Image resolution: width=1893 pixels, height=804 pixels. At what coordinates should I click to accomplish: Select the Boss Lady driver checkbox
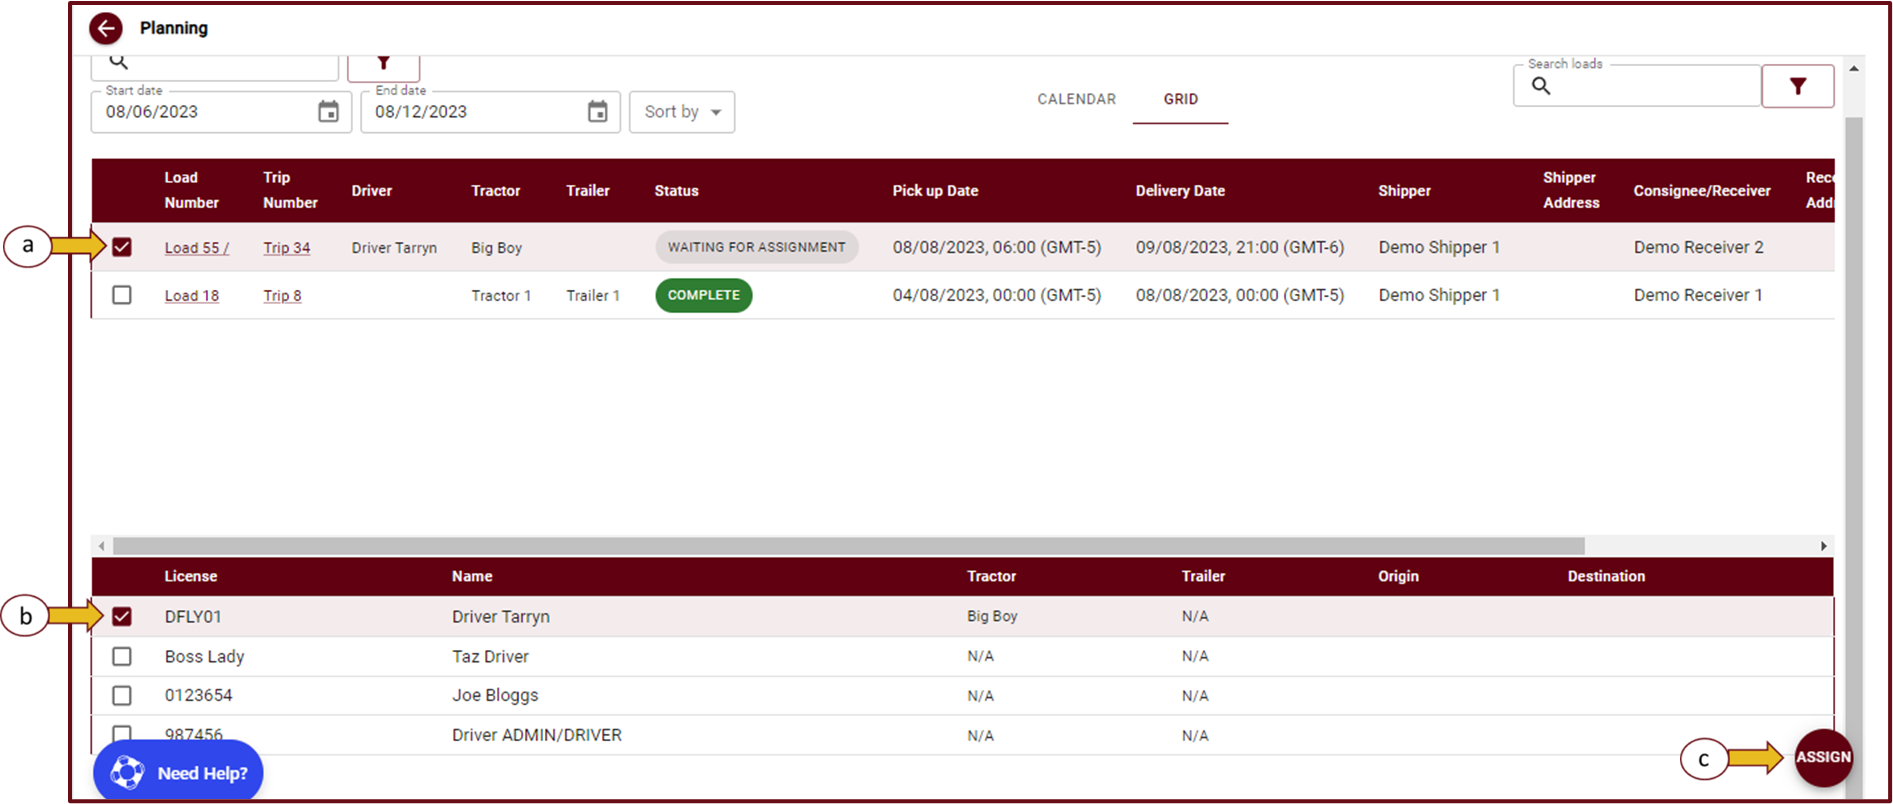pos(122,656)
